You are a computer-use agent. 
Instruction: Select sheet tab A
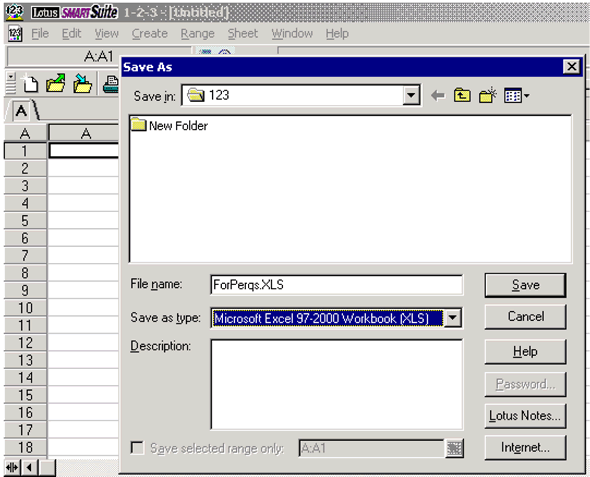pyautogui.click(x=21, y=111)
